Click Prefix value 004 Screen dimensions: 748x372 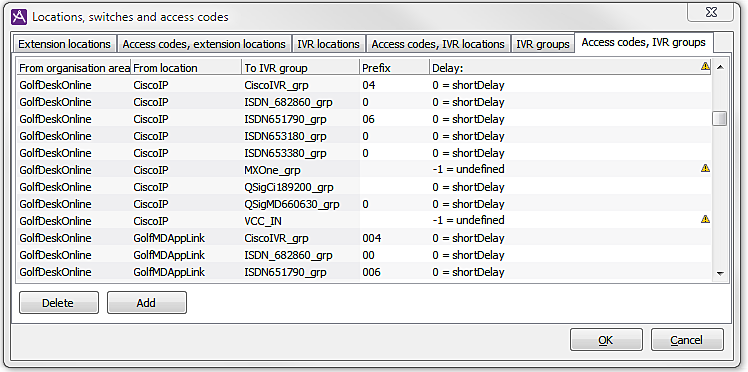[x=372, y=238]
